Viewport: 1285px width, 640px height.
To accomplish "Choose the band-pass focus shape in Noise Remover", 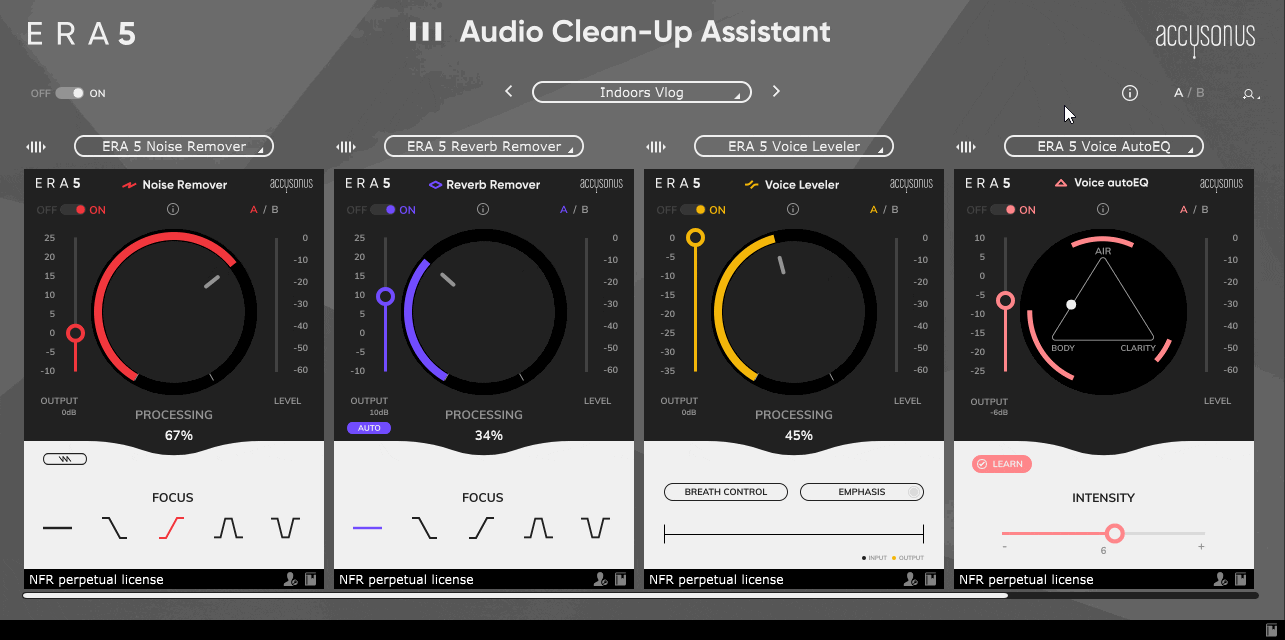I will click(228, 527).
